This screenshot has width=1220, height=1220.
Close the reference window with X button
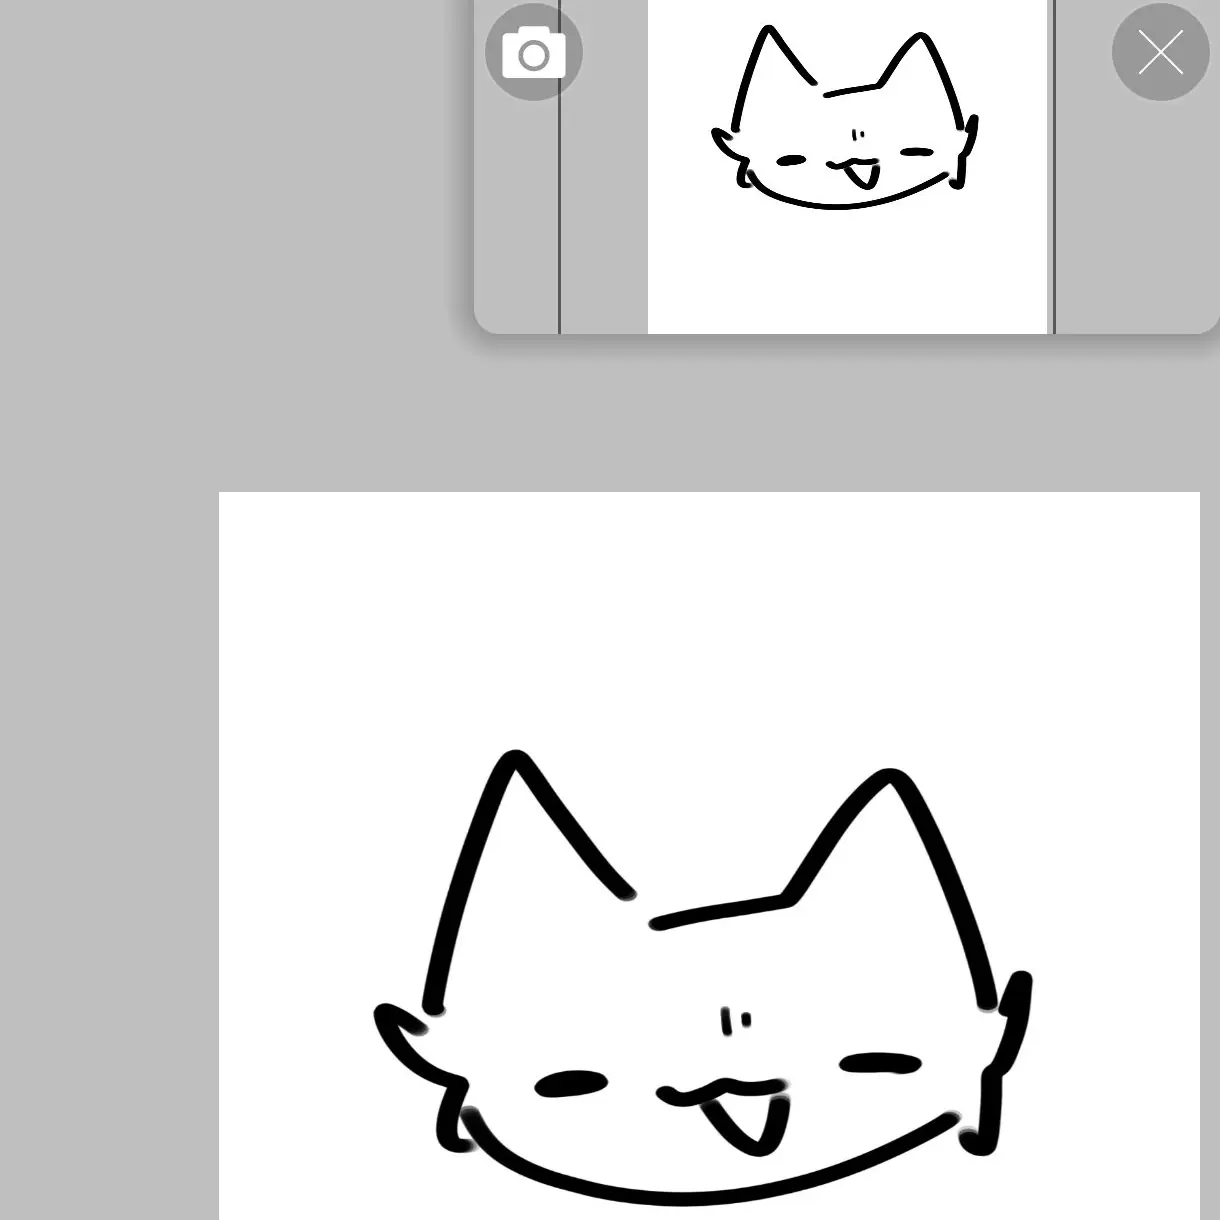(1160, 52)
